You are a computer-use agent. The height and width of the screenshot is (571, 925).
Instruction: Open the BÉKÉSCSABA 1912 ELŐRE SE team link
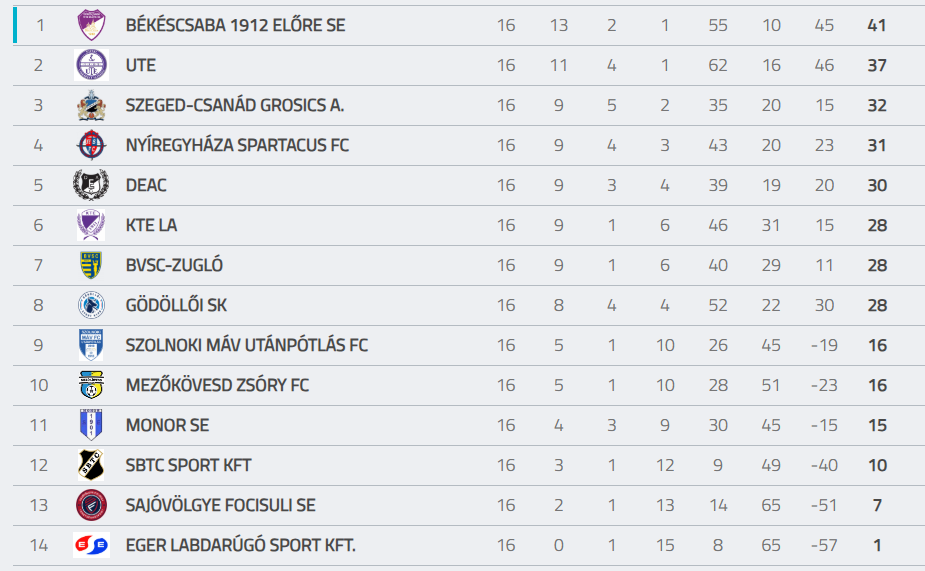(x=235, y=25)
